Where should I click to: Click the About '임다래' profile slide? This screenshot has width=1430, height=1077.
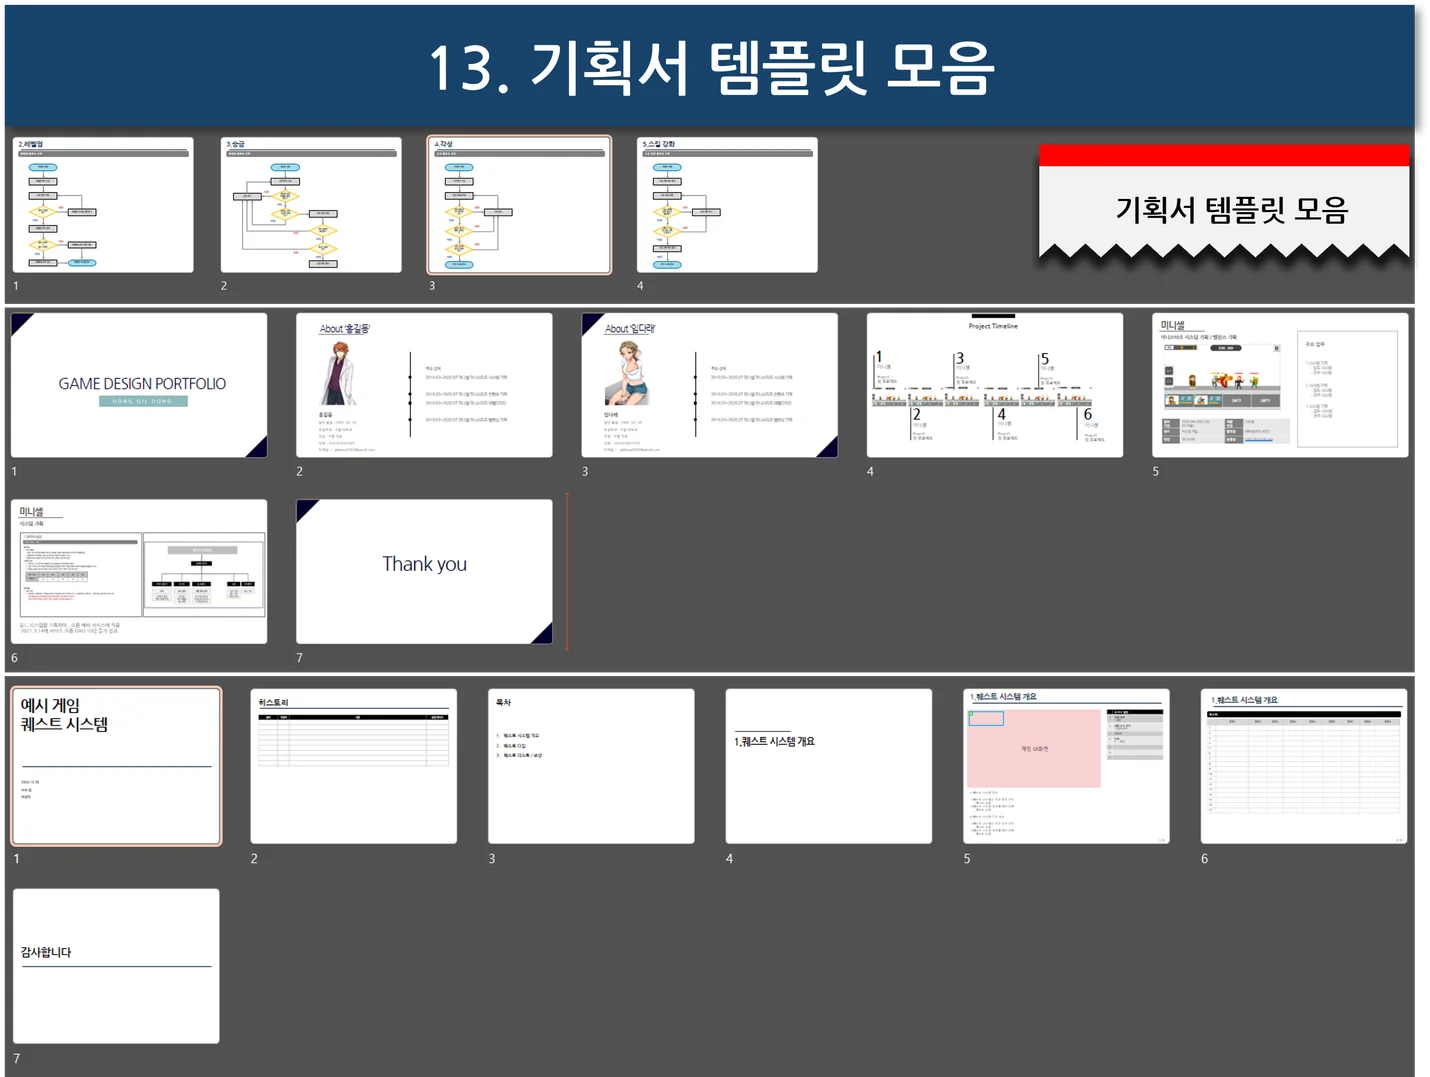click(x=709, y=384)
